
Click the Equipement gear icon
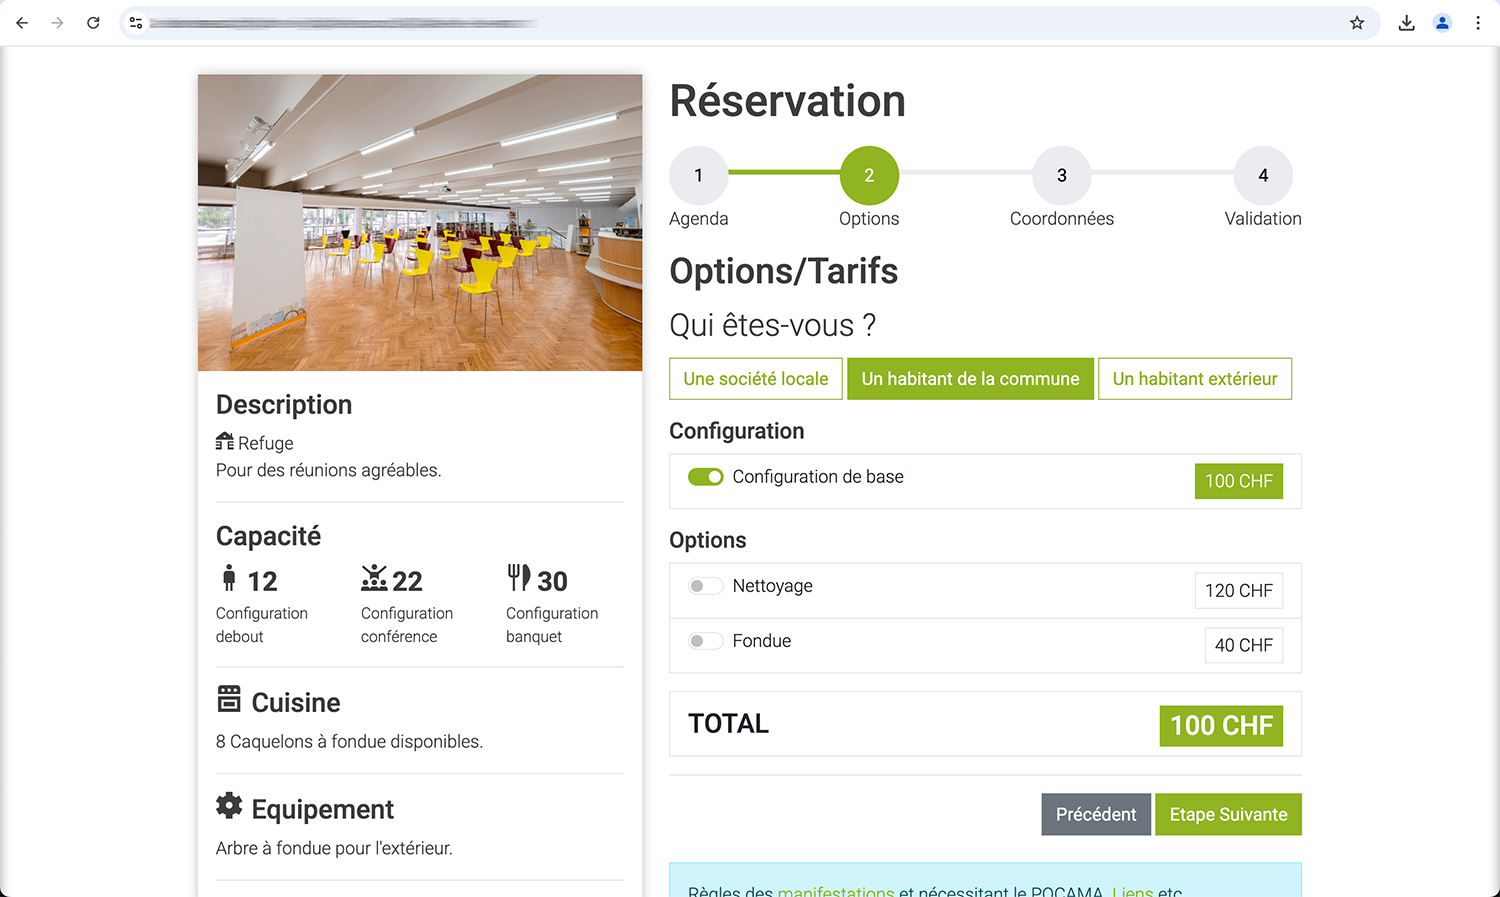point(229,806)
